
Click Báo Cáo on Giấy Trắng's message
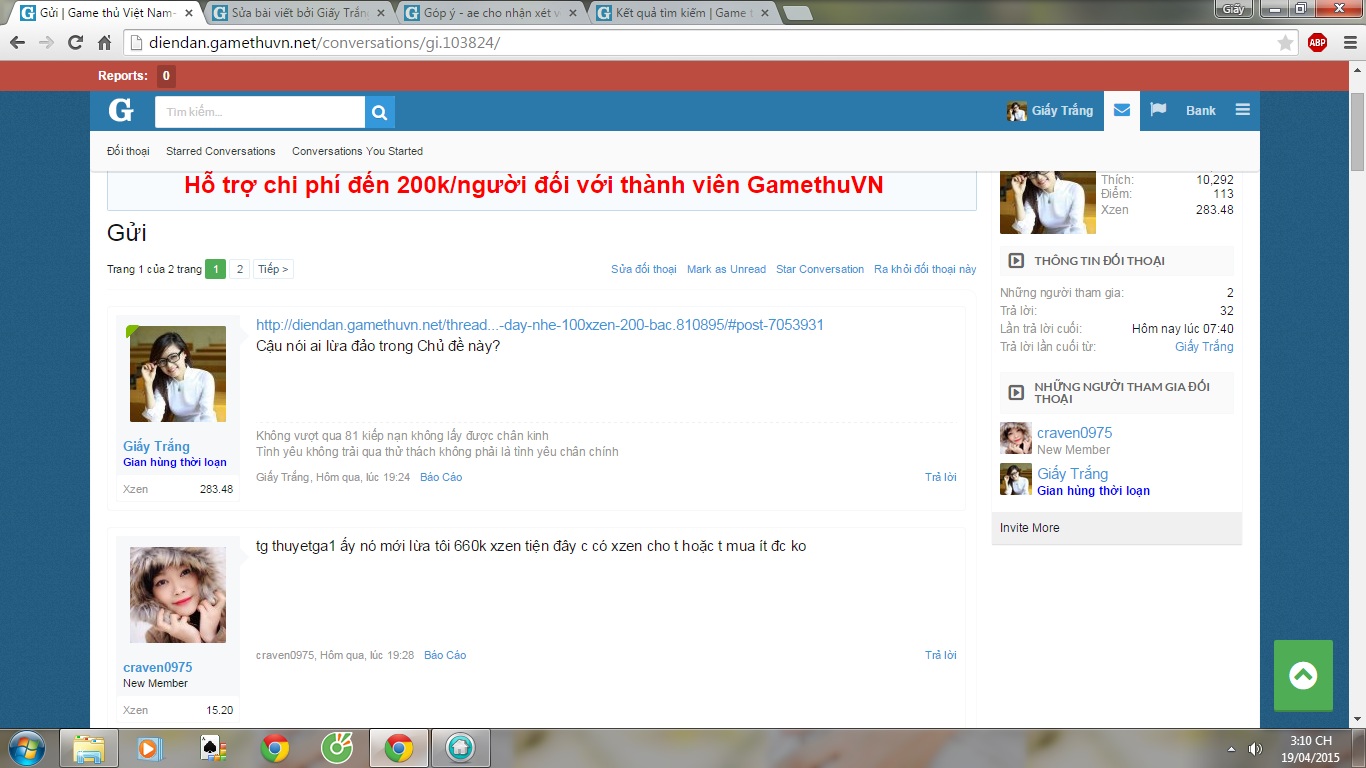(x=441, y=477)
